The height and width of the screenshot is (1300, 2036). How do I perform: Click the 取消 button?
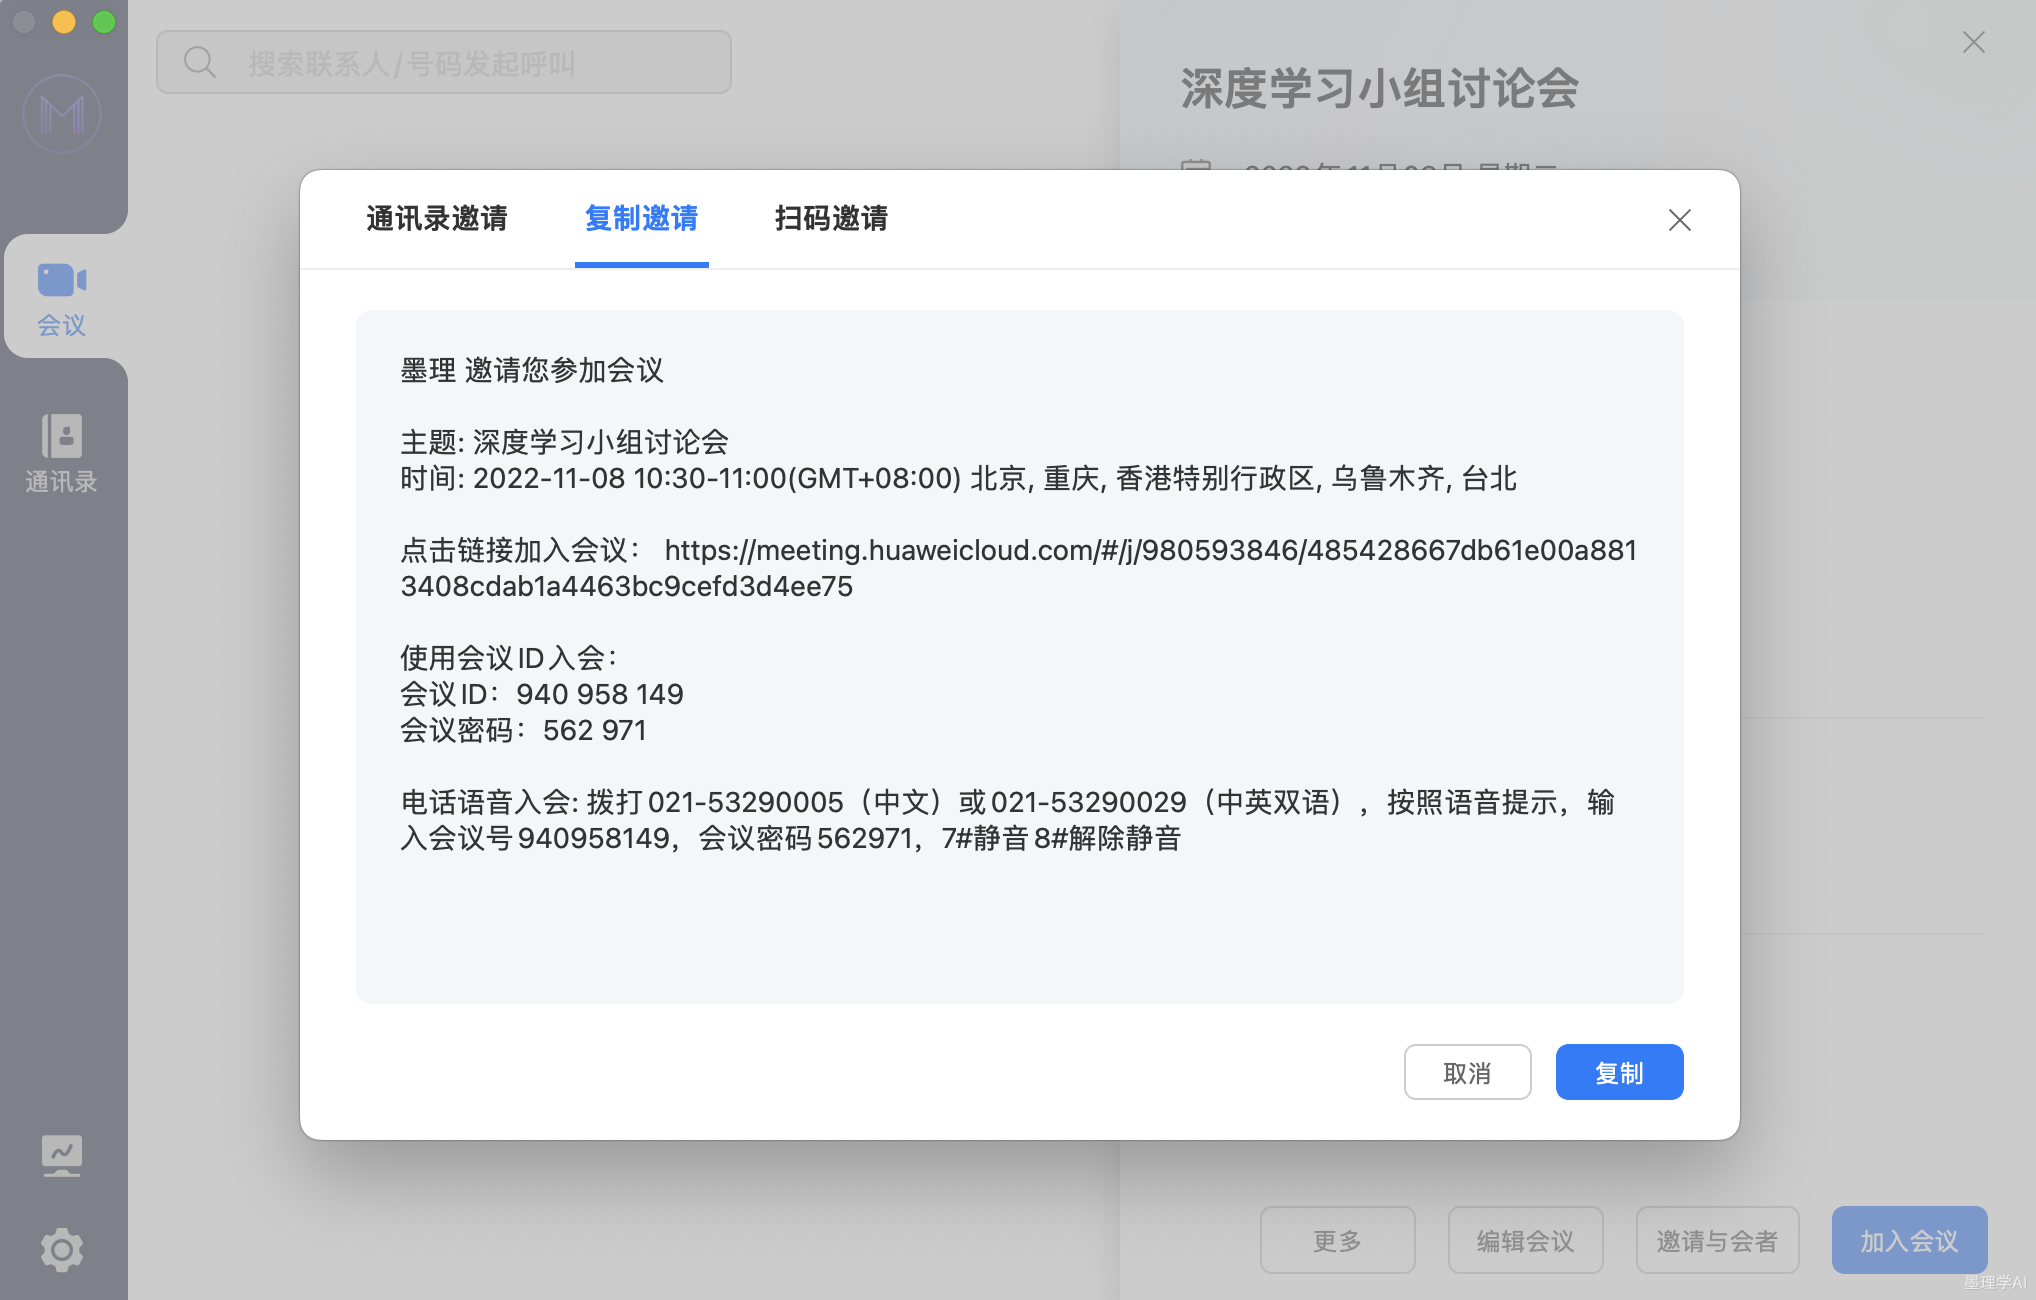1467,1072
